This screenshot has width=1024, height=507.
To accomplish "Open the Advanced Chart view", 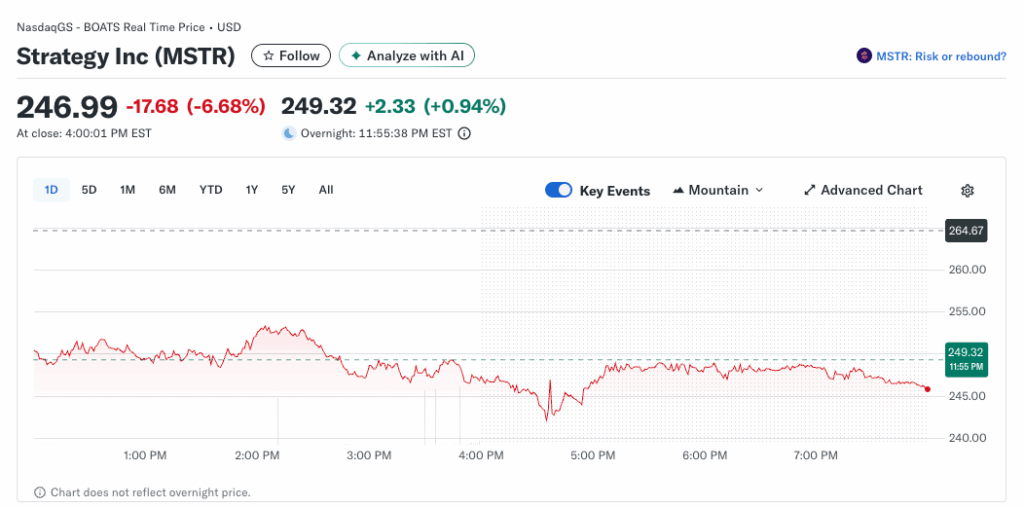I will (863, 190).
